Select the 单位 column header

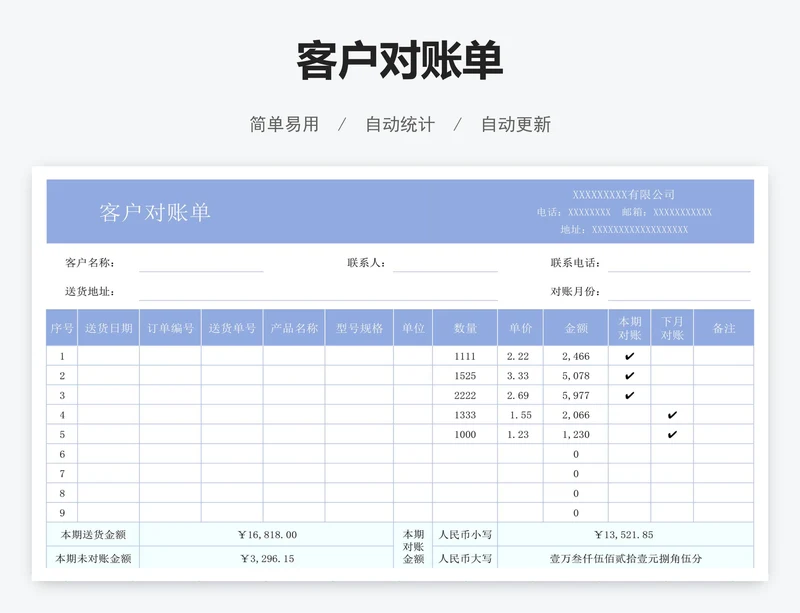[413, 328]
